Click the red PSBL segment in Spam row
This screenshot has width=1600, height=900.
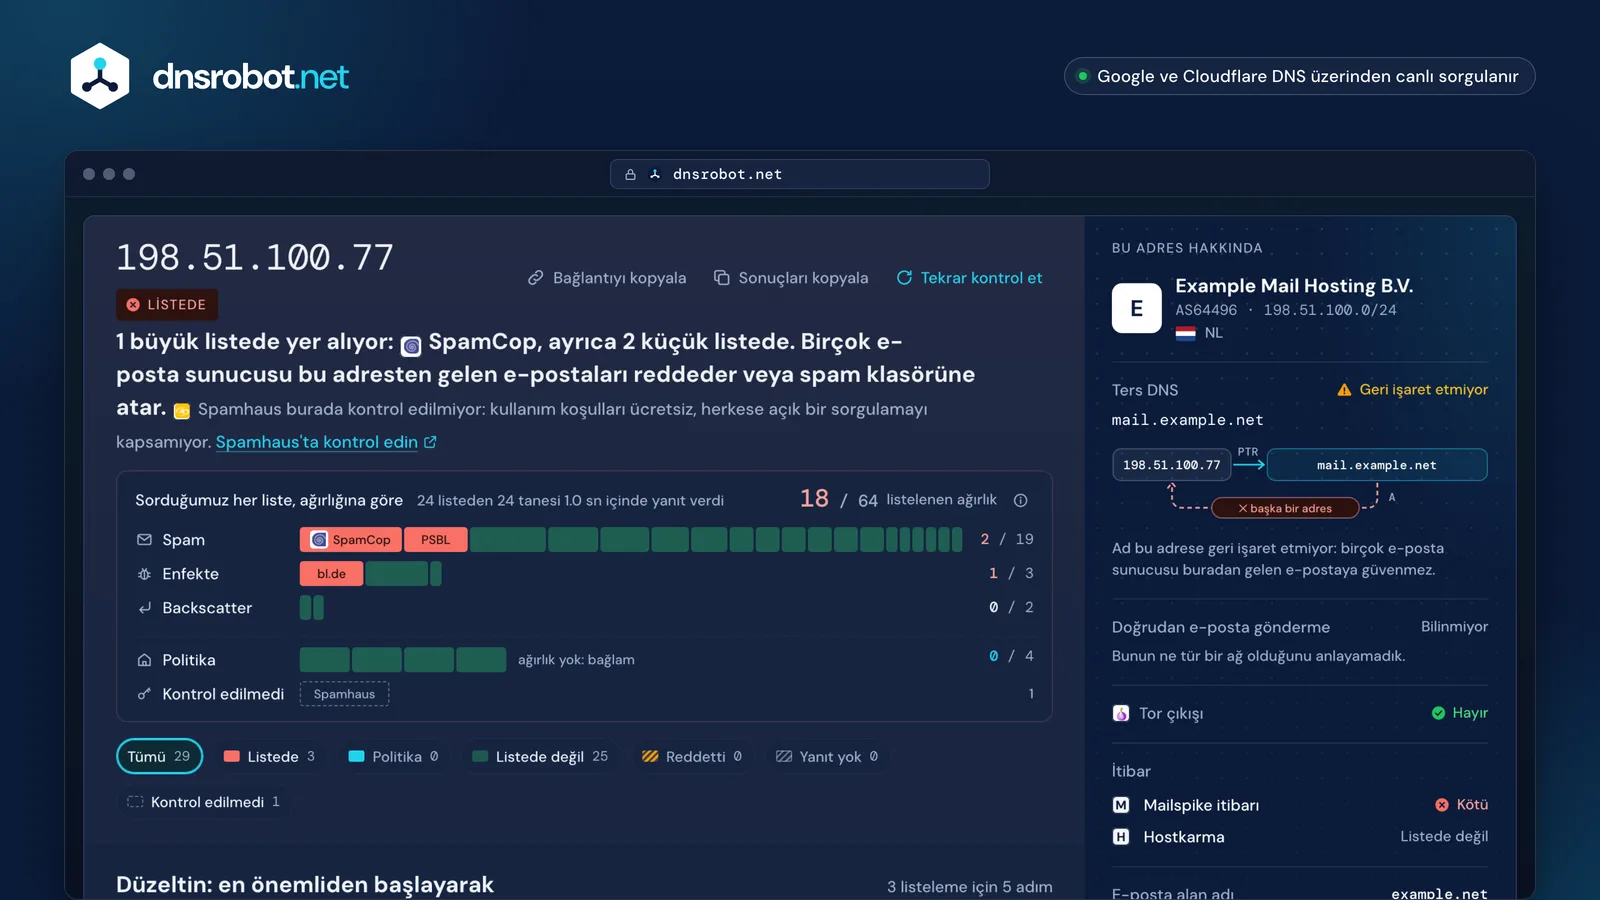[x=436, y=540]
